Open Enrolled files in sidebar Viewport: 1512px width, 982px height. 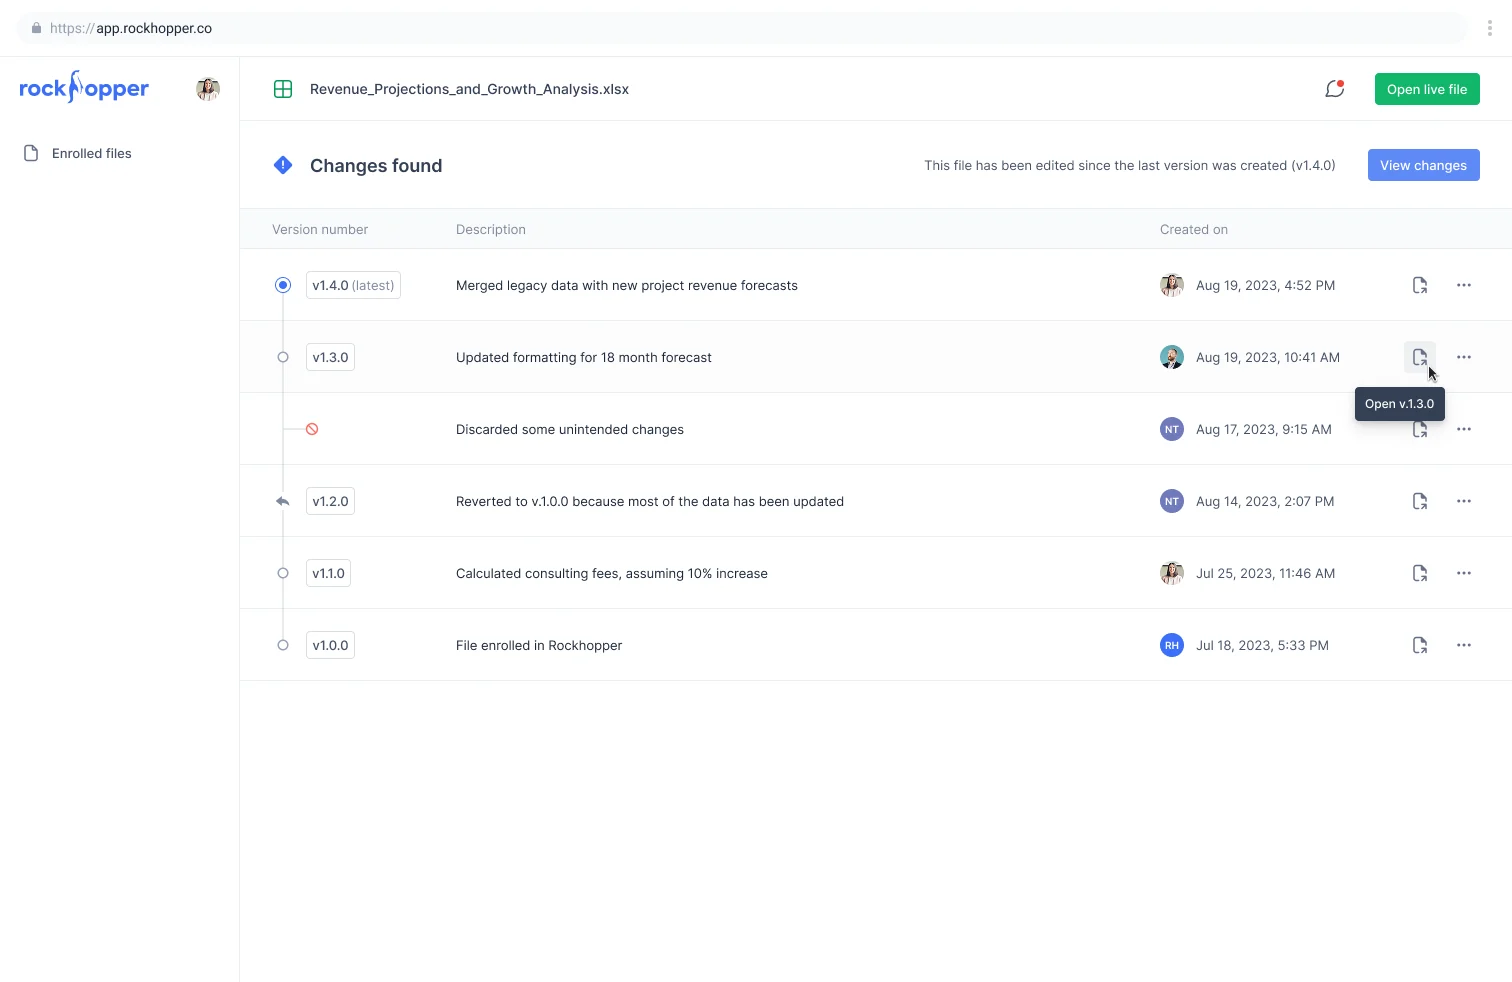[x=78, y=153]
